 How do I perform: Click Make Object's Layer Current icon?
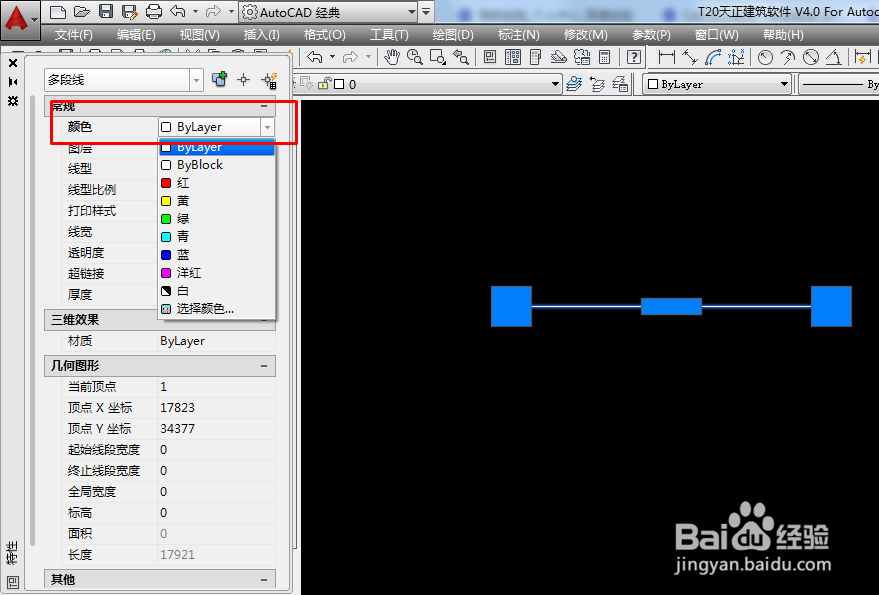pos(574,84)
